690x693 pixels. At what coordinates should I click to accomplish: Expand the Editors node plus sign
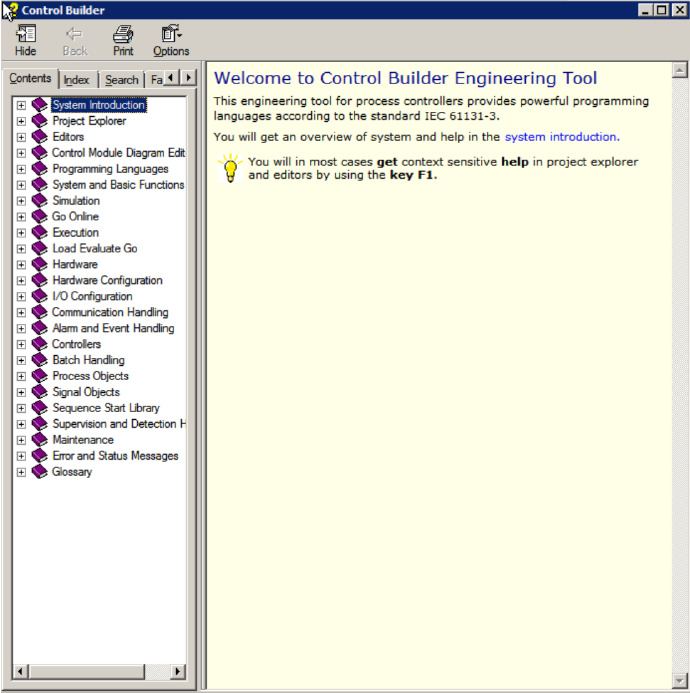[x=21, y=137]
